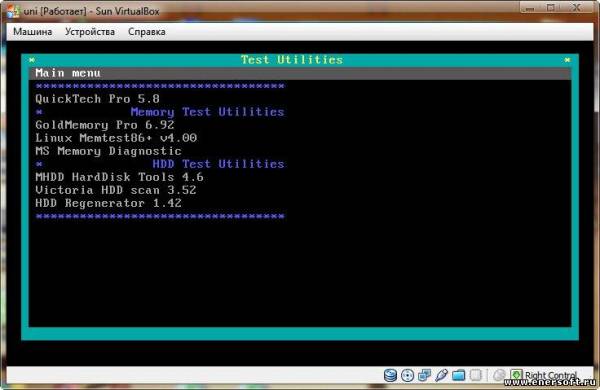The image size is (600, 390).
Task: Select the GoldMemory Pro 6.92 entry
Action: coord(105,125)
